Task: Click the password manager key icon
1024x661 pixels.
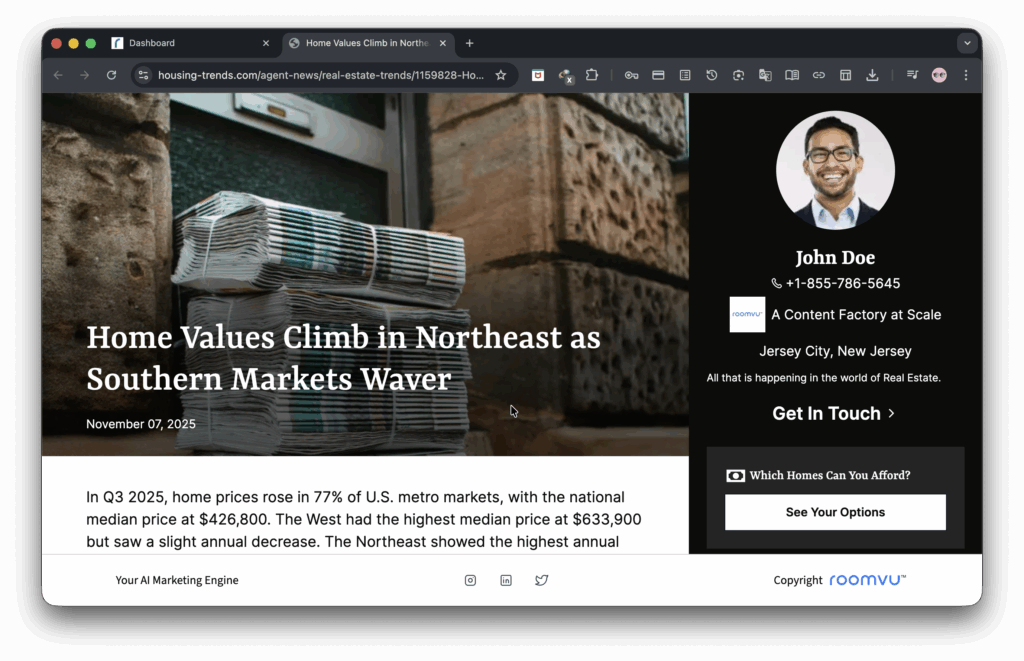Action: point(631,75)
